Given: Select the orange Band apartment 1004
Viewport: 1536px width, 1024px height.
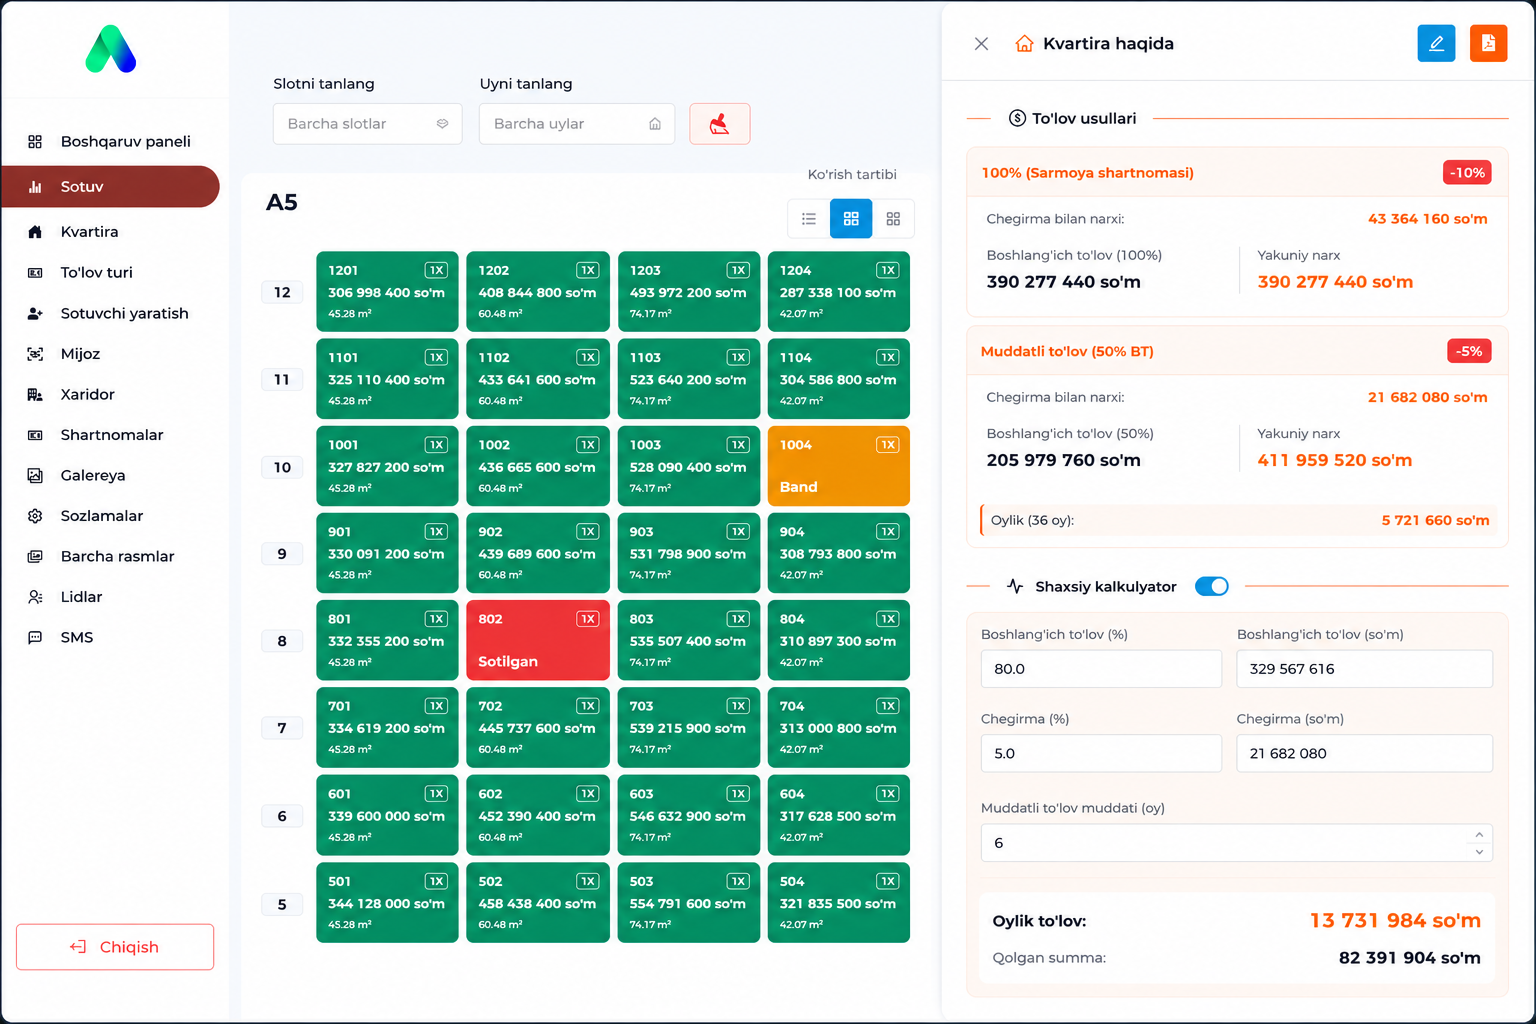Looking at the screenshot, I should point(838,466).
